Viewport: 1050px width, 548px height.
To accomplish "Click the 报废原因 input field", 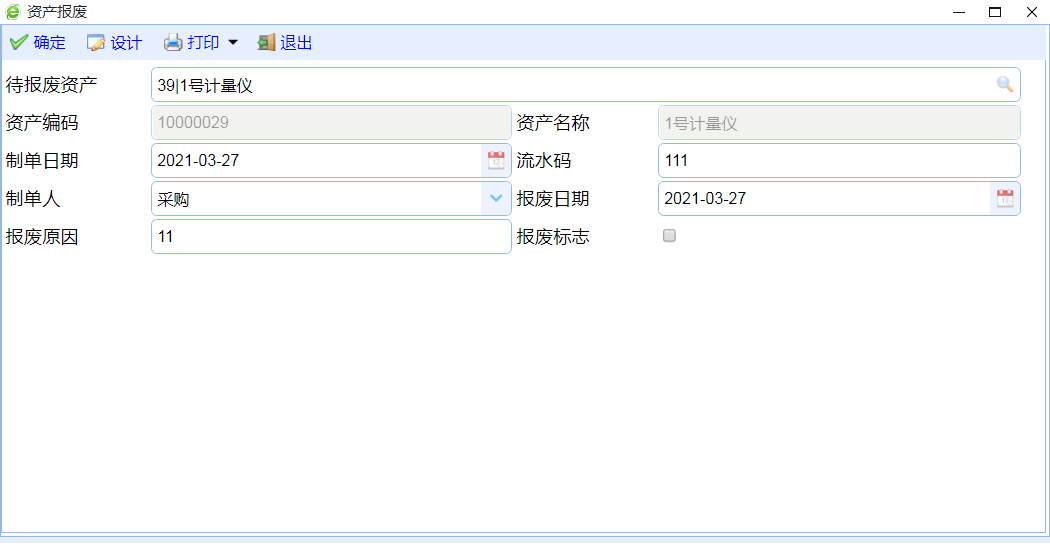I will 330,237.
